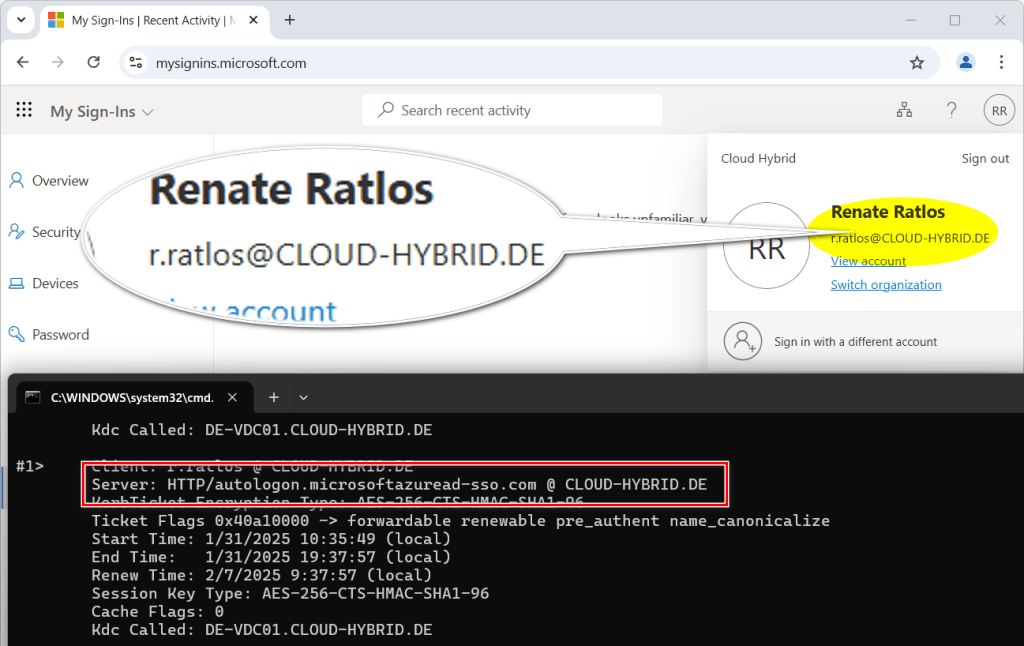The image size is (1024, 646).
Task: Open Chrome's three-dot menu
Action: click(1001, 63)
